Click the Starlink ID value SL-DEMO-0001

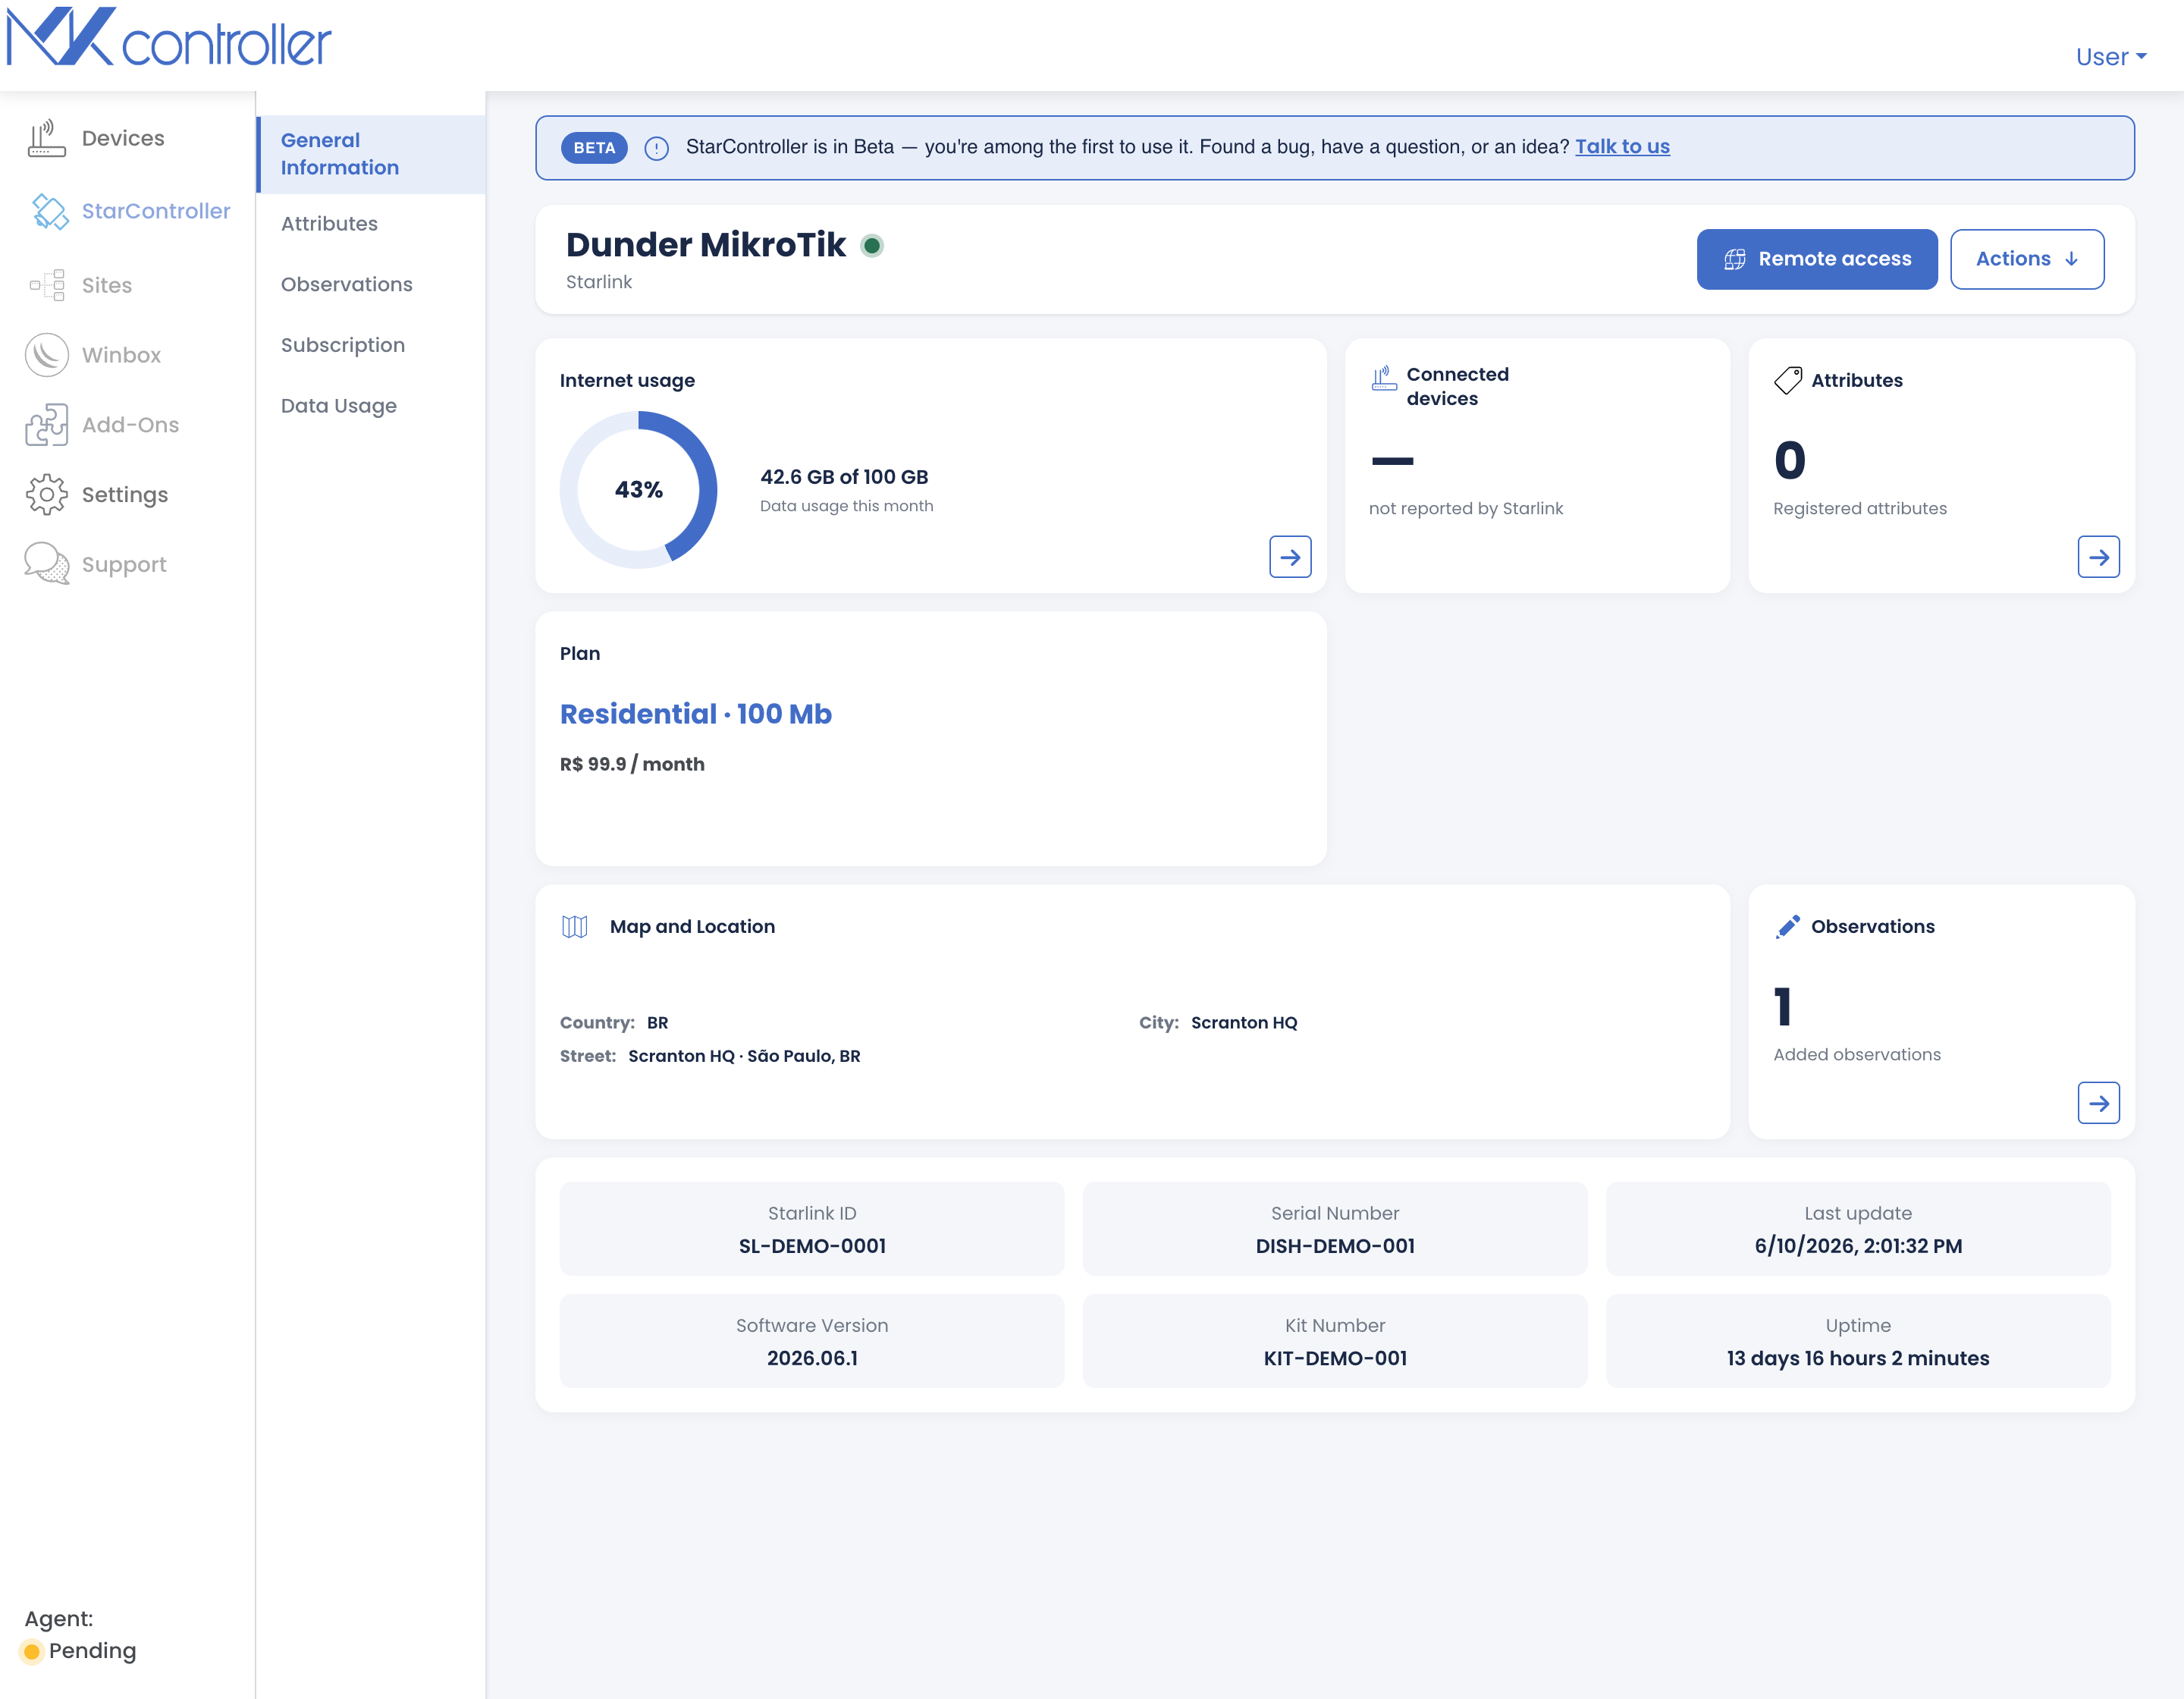pos(812,1245)
